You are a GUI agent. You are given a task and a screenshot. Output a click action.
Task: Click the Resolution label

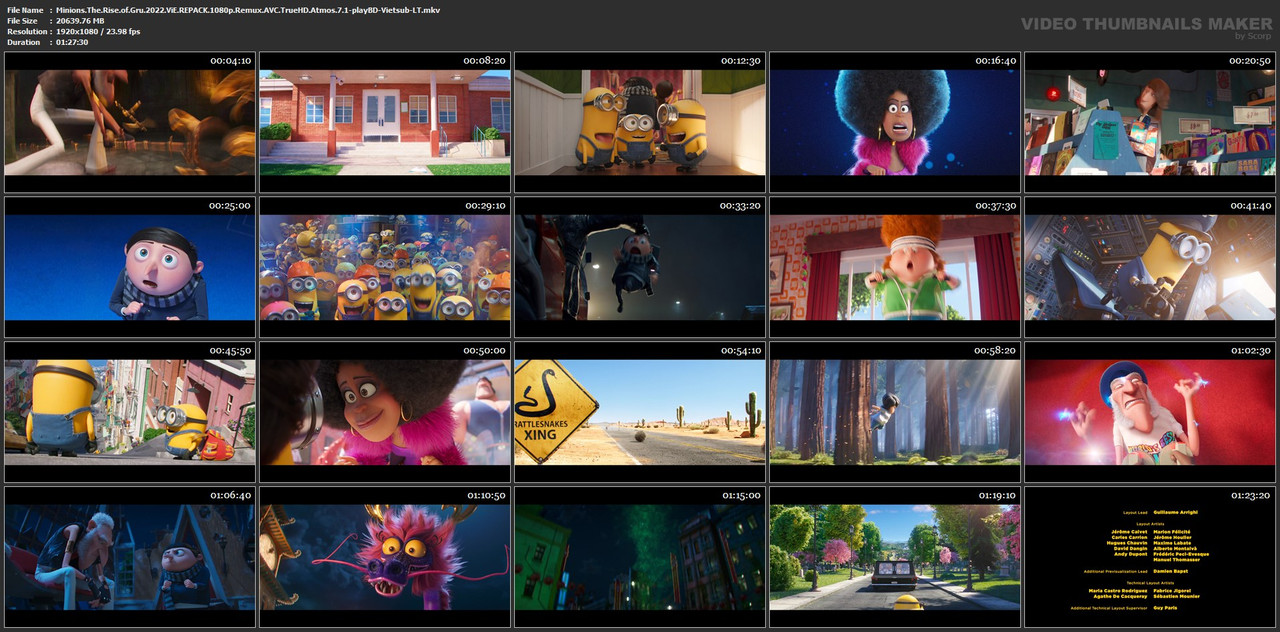tap(25, 32)
